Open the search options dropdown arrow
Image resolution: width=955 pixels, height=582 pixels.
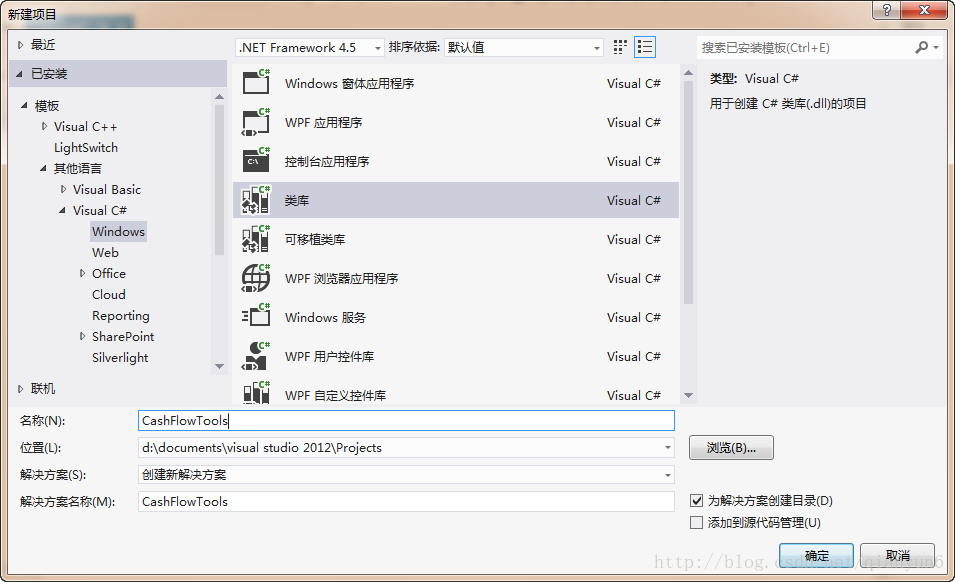(936, 47)
